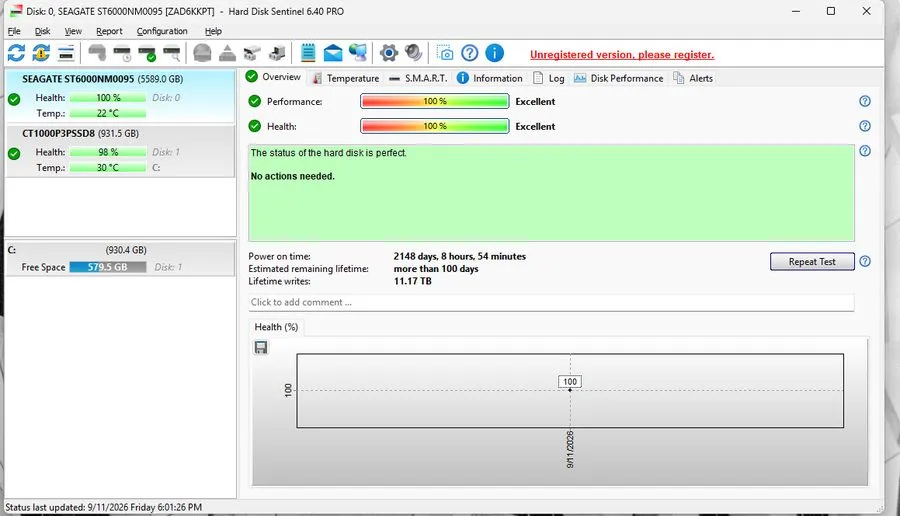Click the Unregistered version, please register link
The width and height of the screenshot is (900, 516).
click(x=622, y=55)
